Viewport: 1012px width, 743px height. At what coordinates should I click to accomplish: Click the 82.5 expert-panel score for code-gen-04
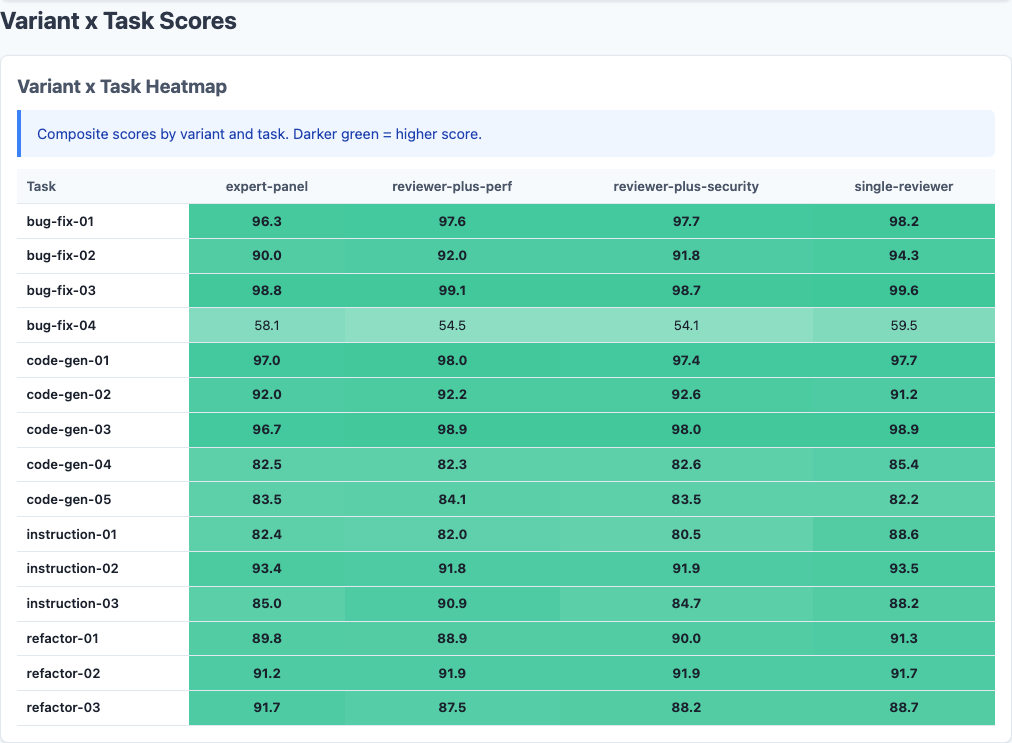pos(267,464)
